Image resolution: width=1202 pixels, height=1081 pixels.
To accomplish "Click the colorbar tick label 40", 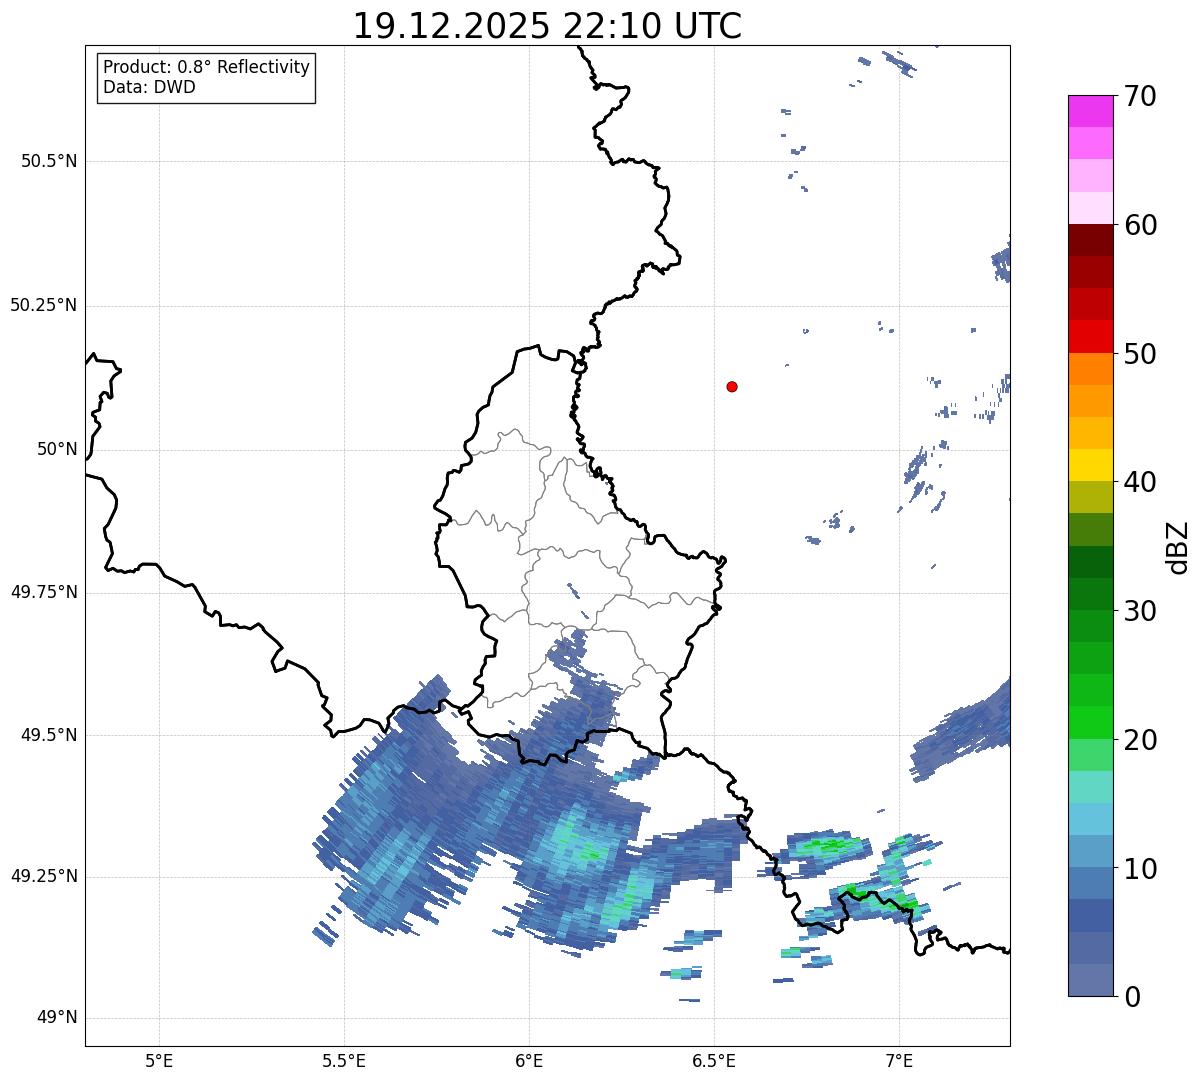I will (1140, 482).
